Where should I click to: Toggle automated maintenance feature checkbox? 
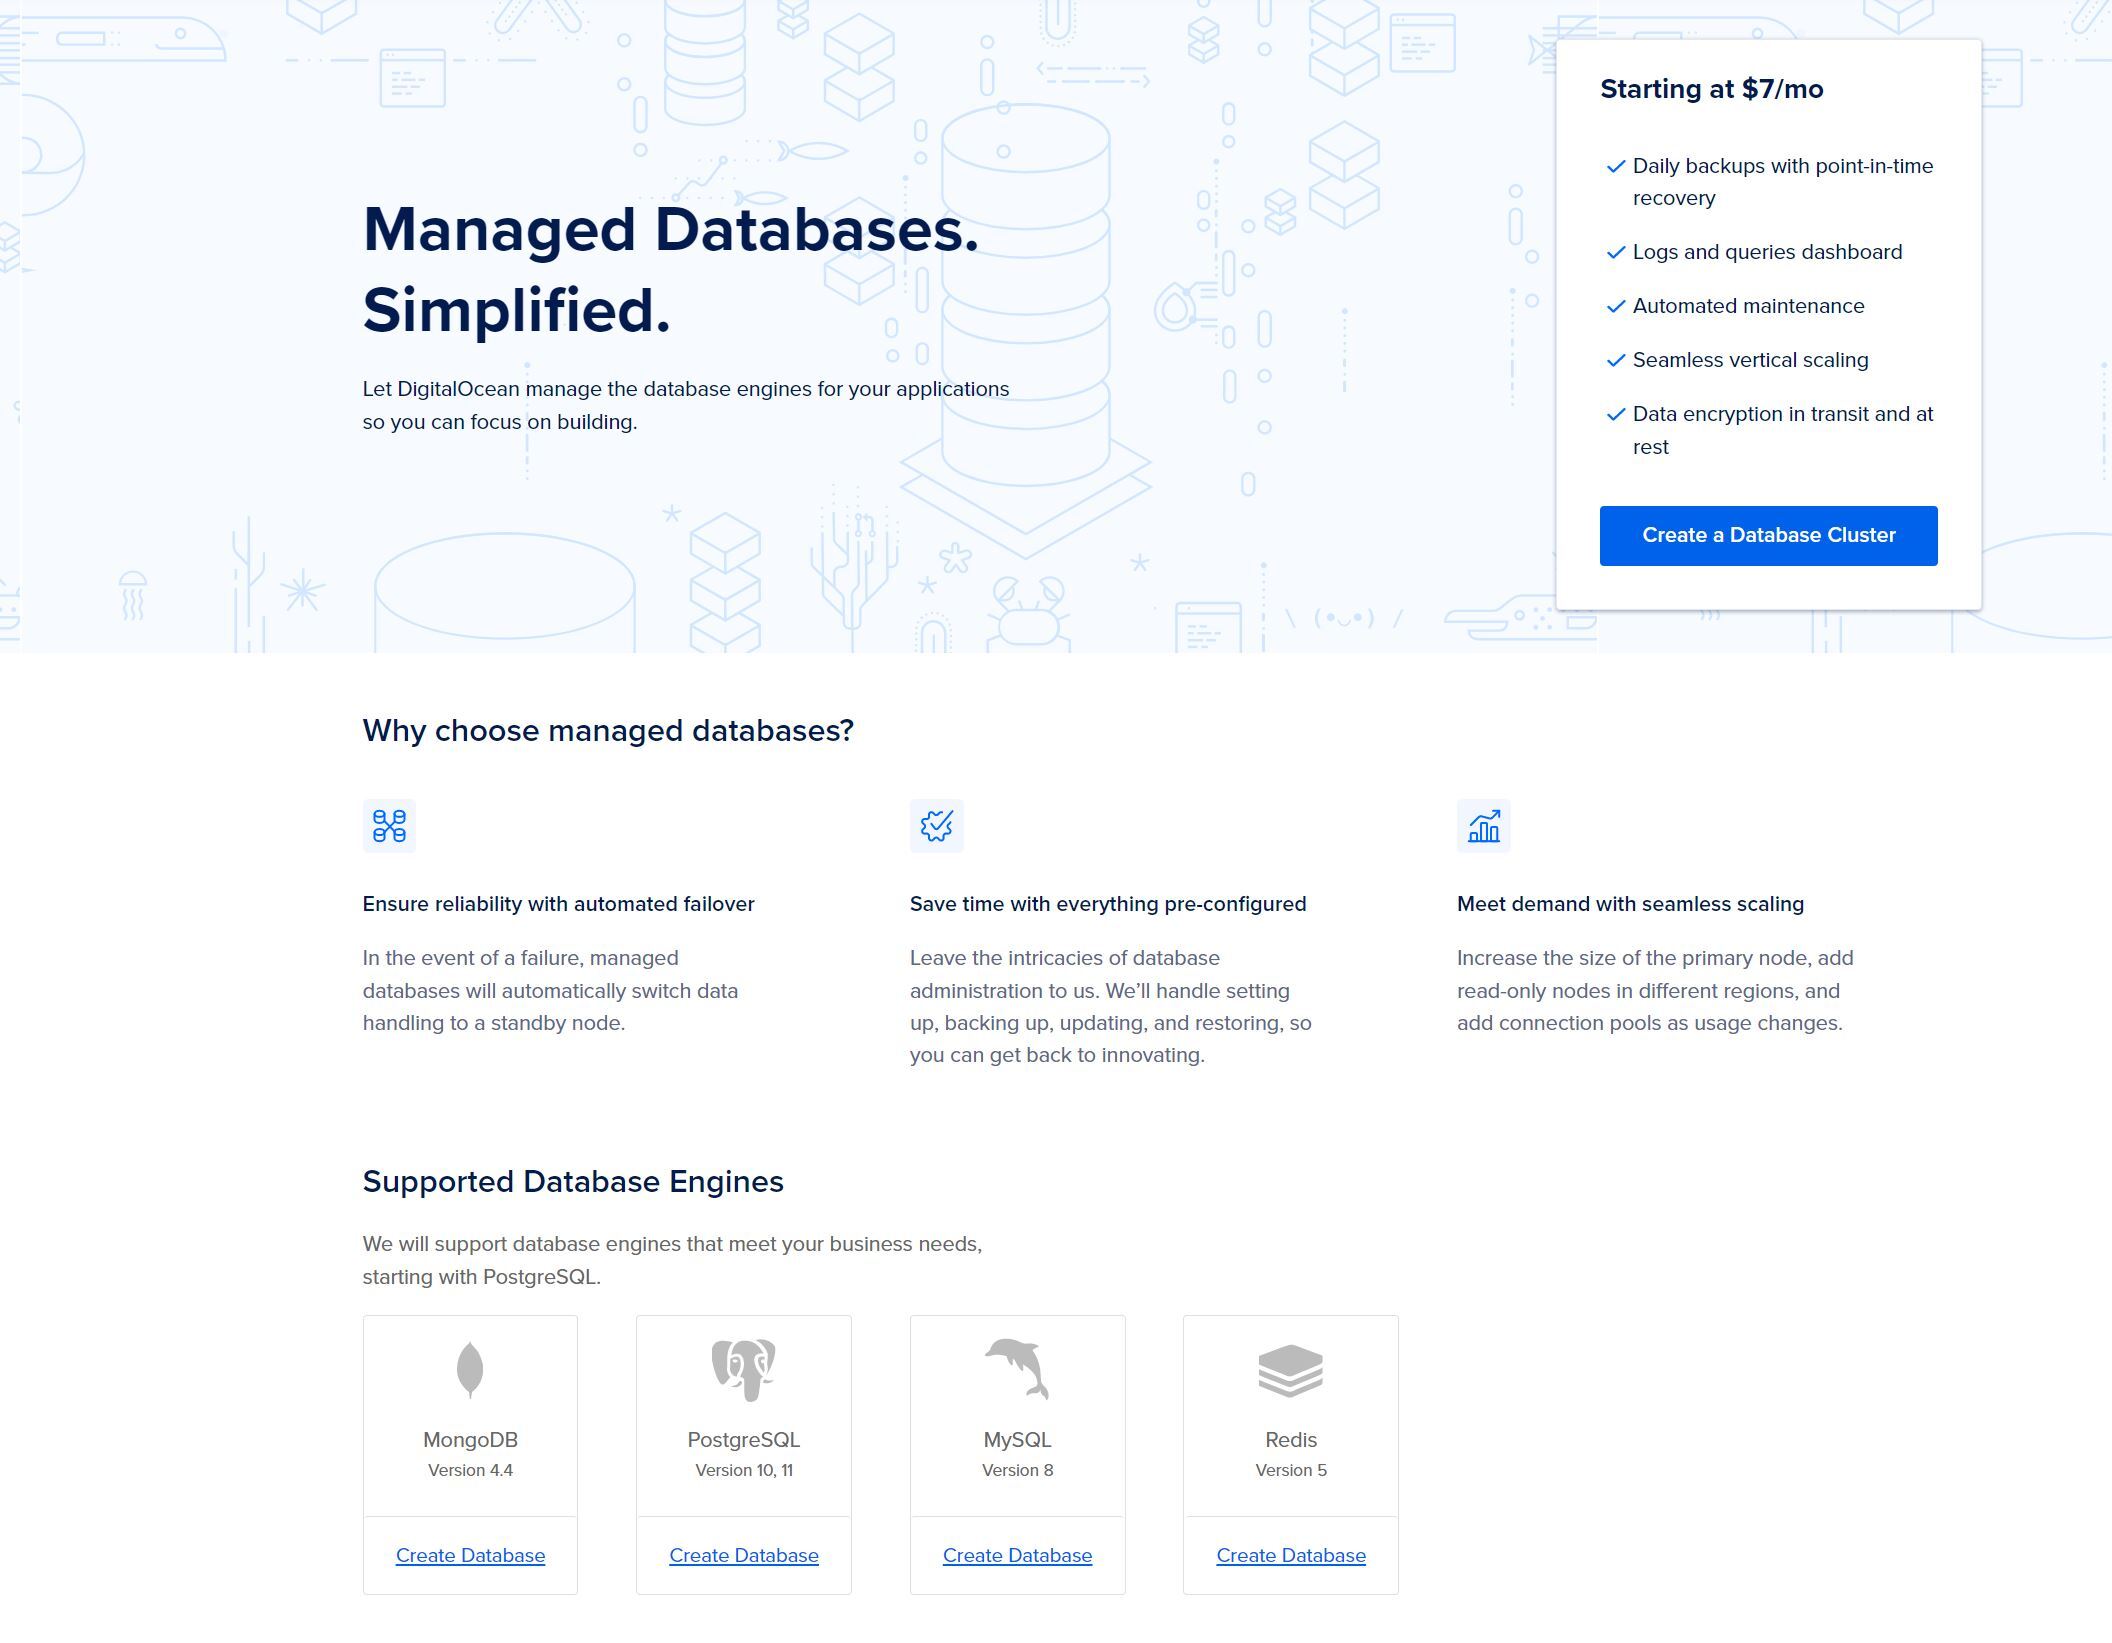coord(1613,305)
